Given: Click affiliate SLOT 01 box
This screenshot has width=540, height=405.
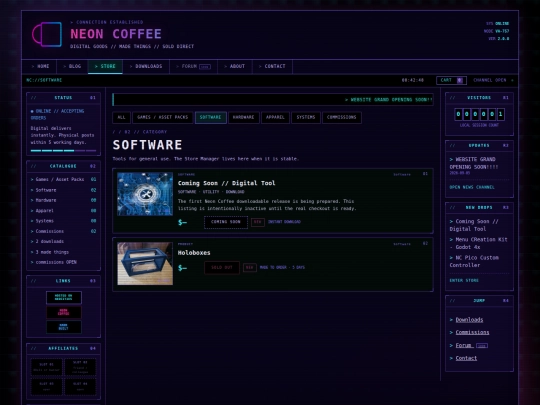Looking at the screenshot, I should [x=46, y=367].
